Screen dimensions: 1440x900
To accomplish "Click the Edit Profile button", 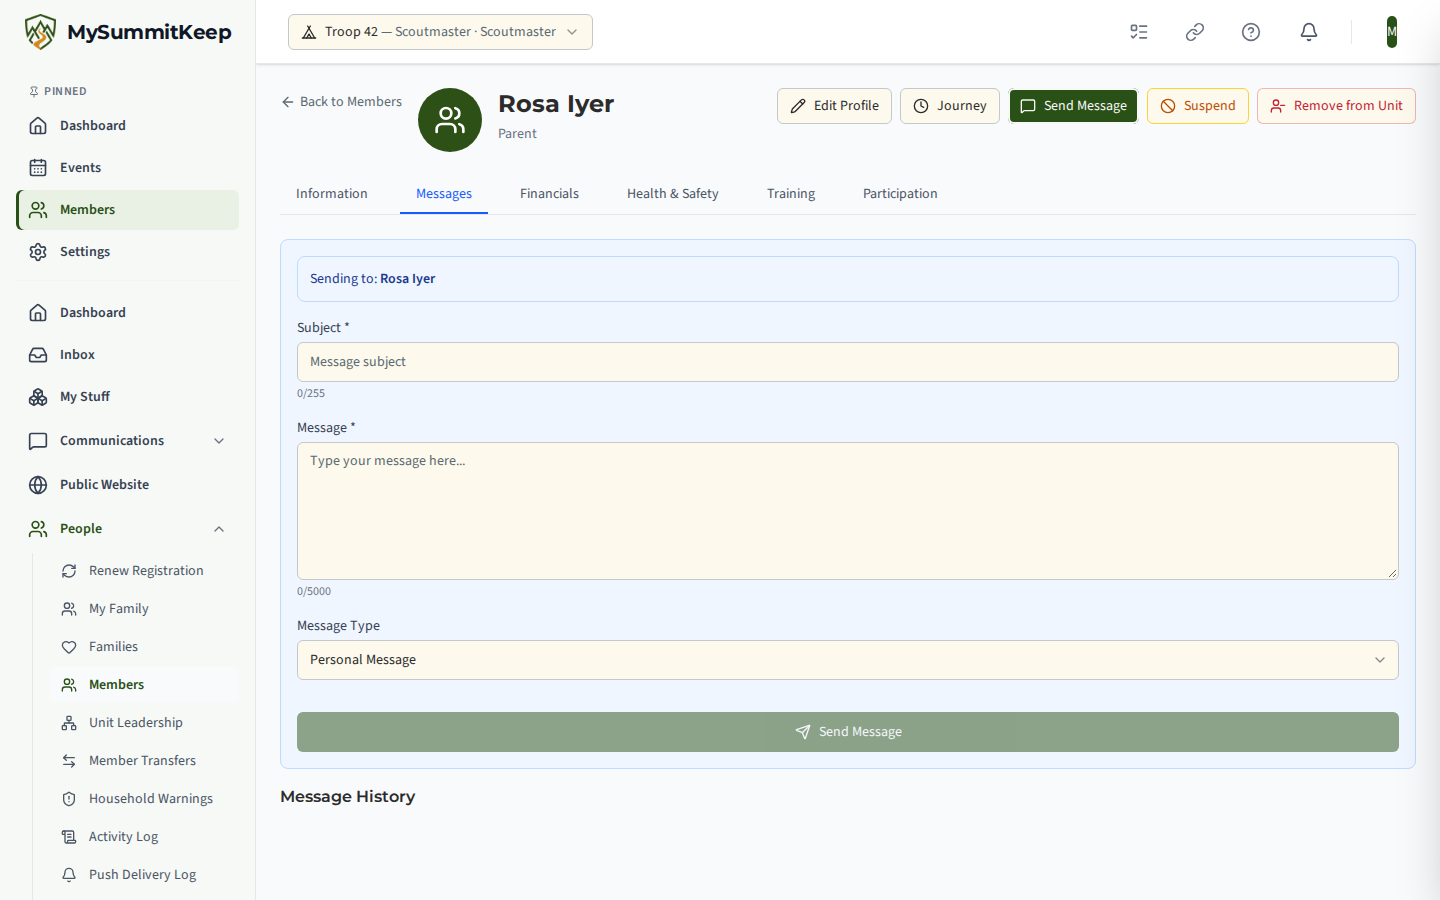I will coord(834,106).
